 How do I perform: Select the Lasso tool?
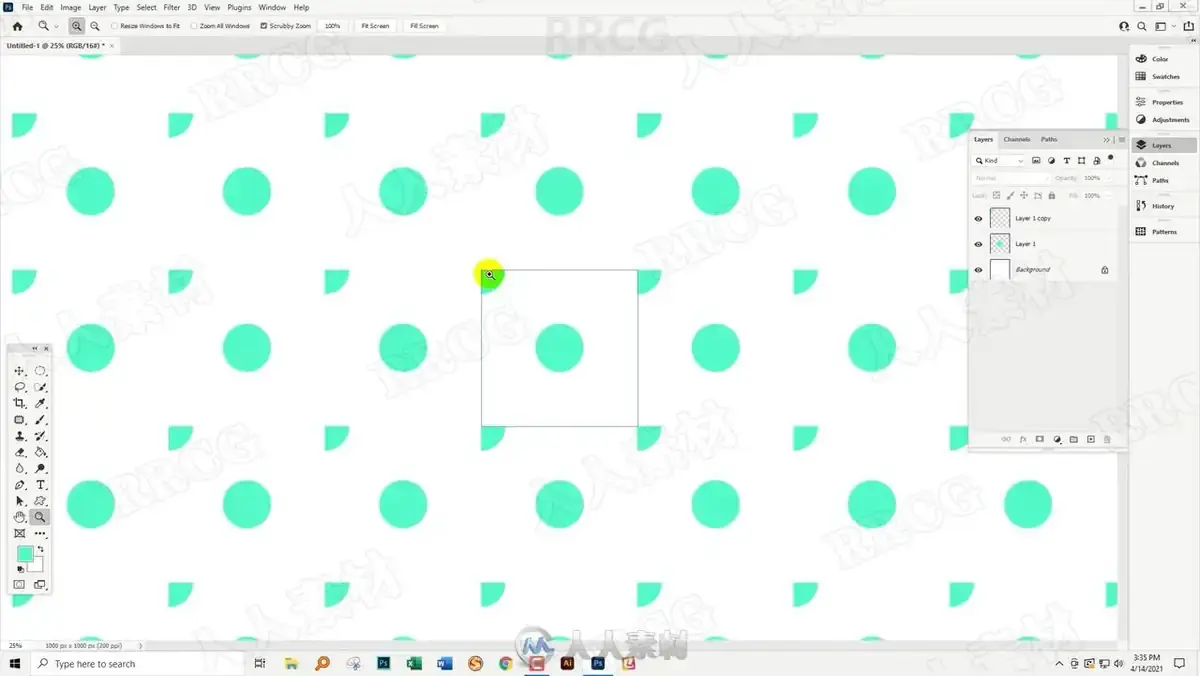click(19, 387)
